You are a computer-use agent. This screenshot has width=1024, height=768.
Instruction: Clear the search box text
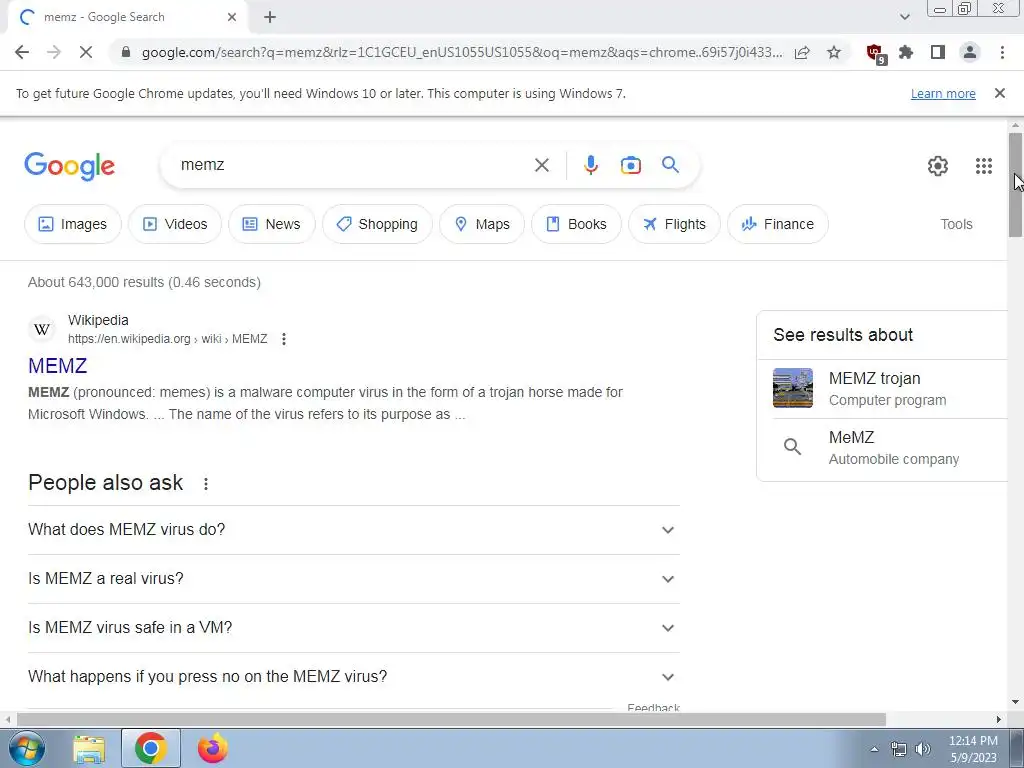click(x=542, y=165)
